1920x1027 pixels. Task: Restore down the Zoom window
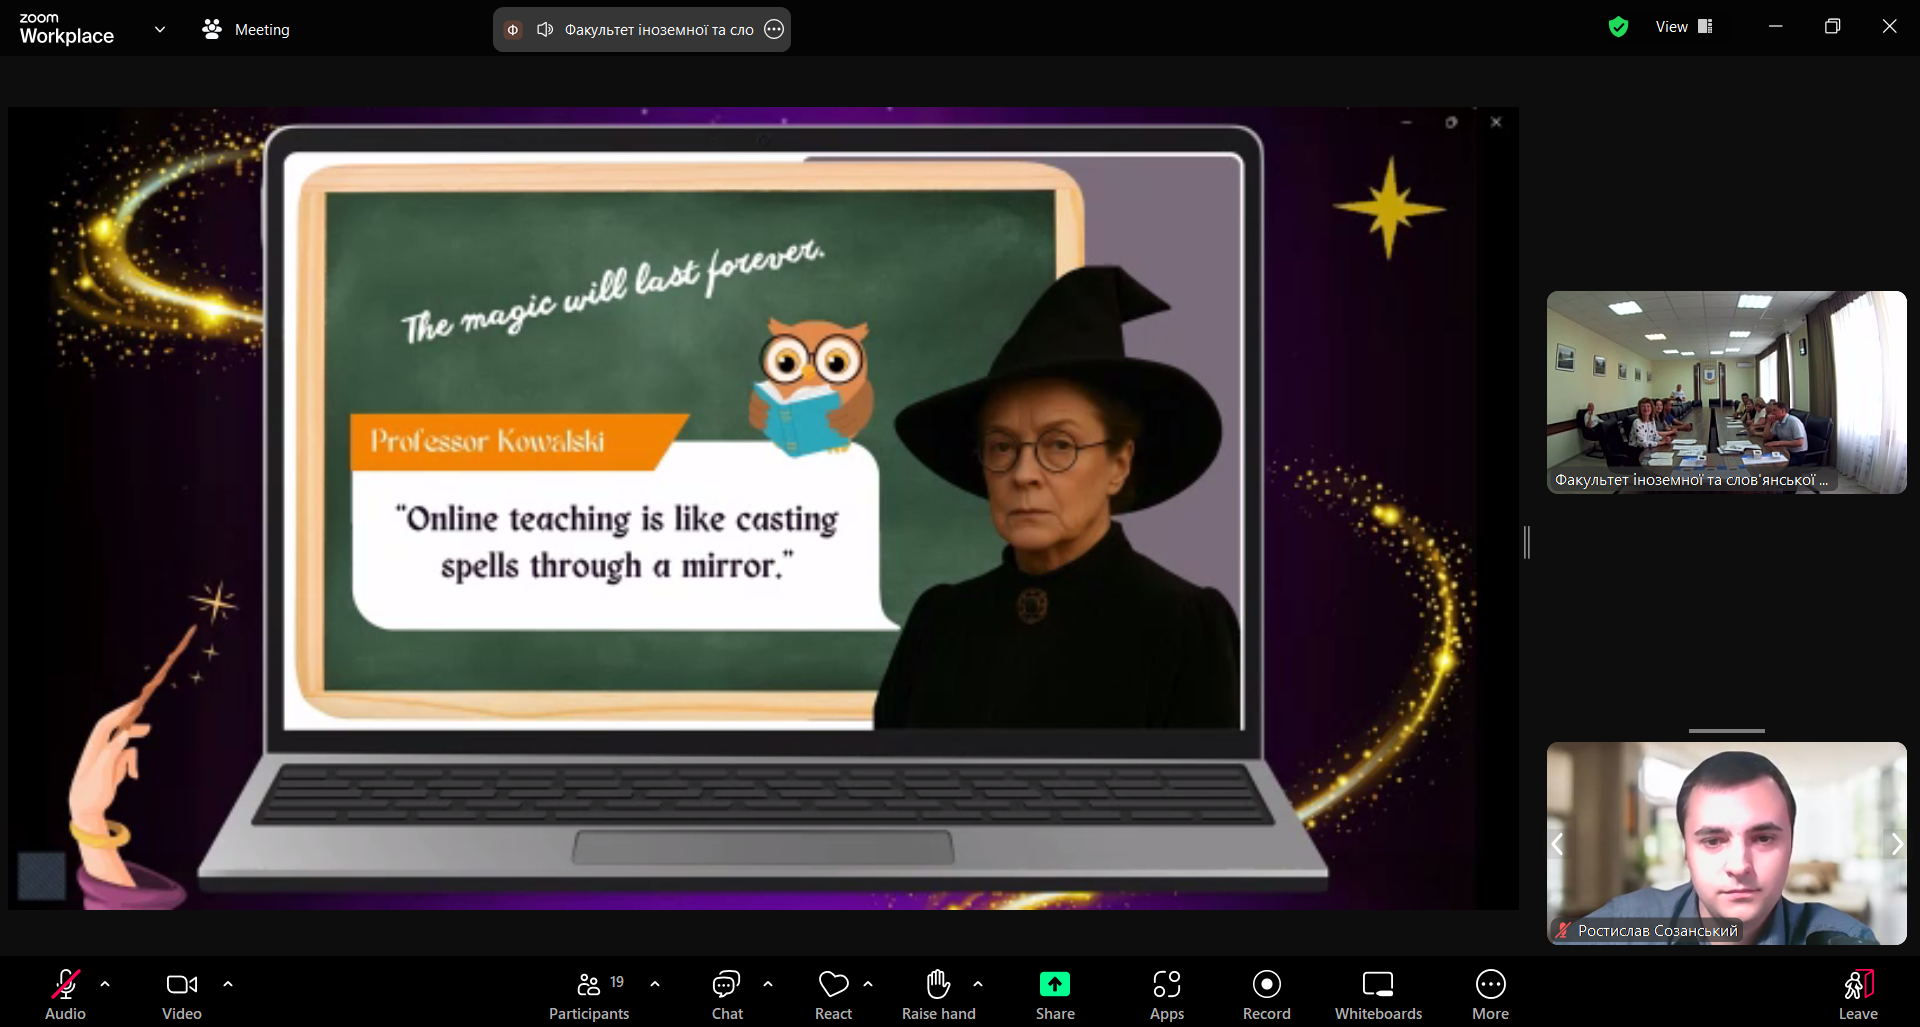coord(1832,27)
